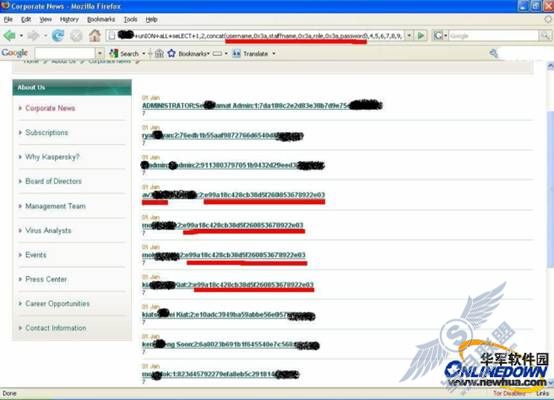This screenshot has width=554, height=400.
Task: Open the Tools menu
Action: click(130, 19)
